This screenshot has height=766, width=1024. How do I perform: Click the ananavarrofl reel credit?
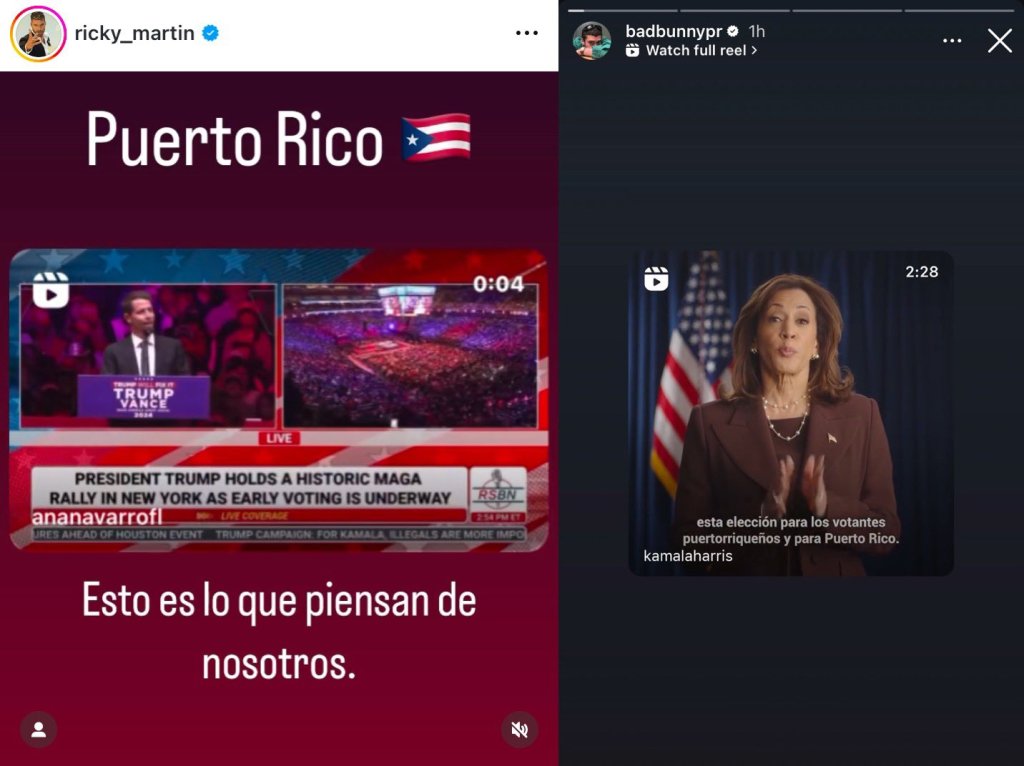97,517
